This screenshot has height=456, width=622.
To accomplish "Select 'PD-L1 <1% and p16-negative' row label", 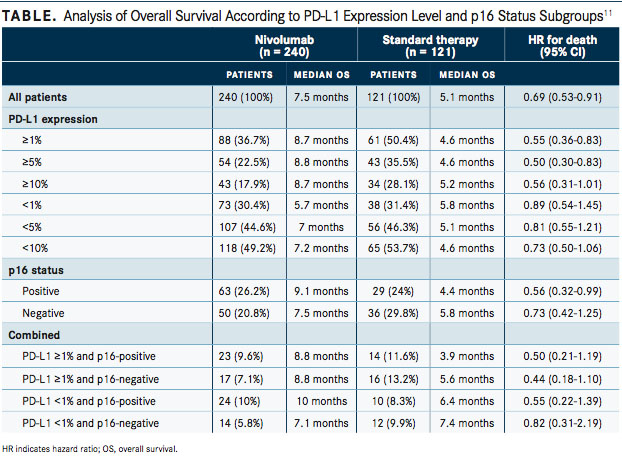I will click(x=90, y=423).
